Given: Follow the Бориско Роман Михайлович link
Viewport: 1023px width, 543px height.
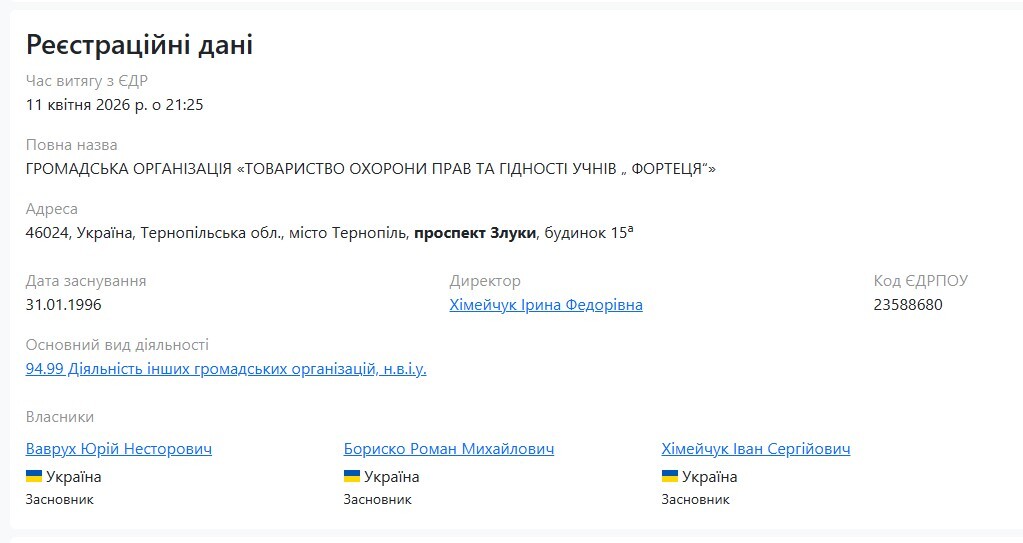Looking at the screenshot, I should tap(448, 449).
